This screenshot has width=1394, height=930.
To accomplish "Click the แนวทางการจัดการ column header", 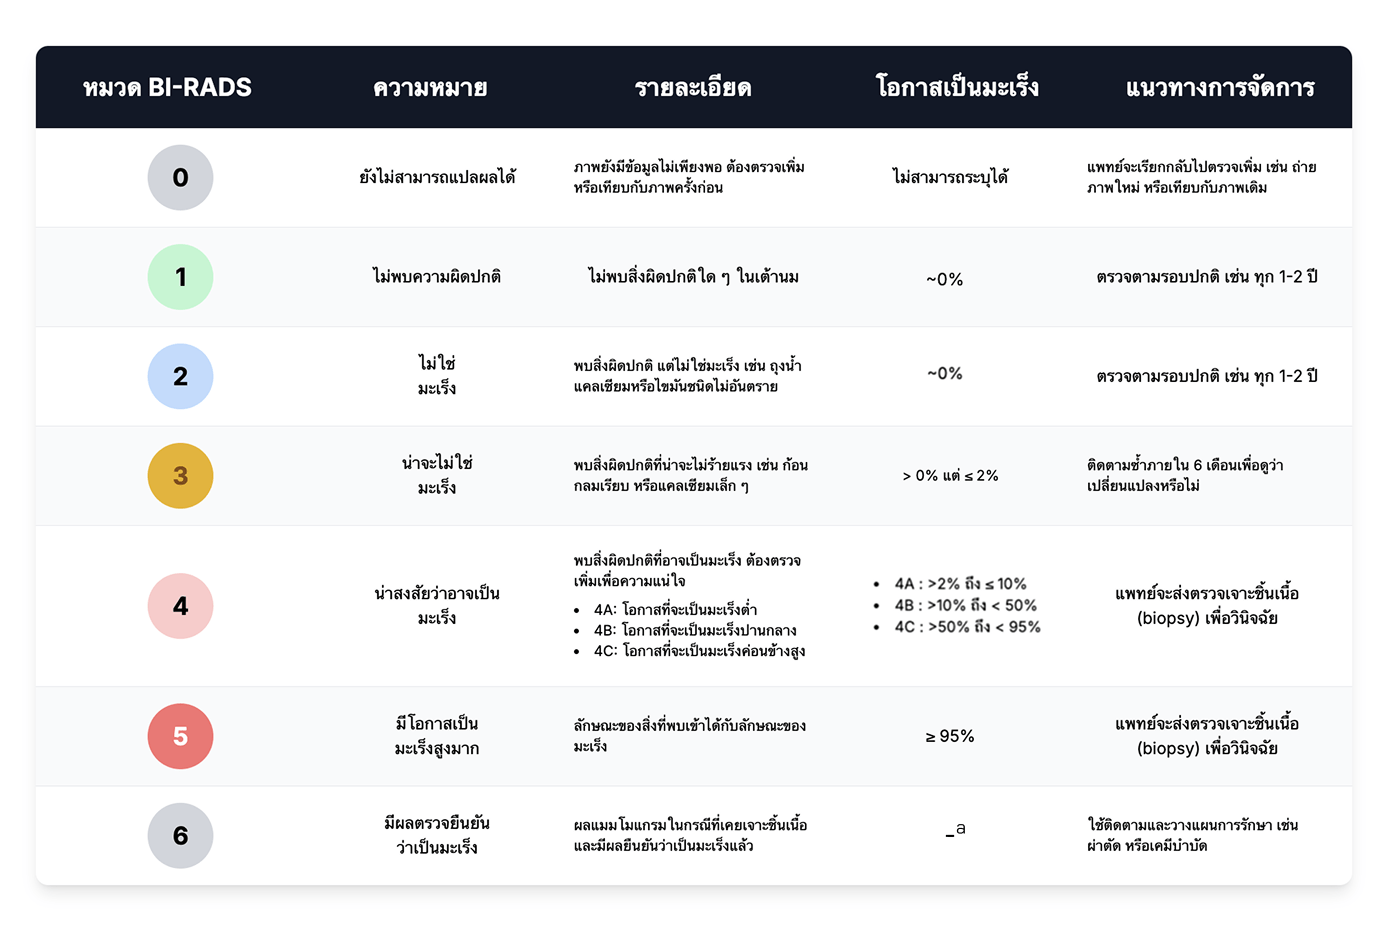I will point(1220,88).
